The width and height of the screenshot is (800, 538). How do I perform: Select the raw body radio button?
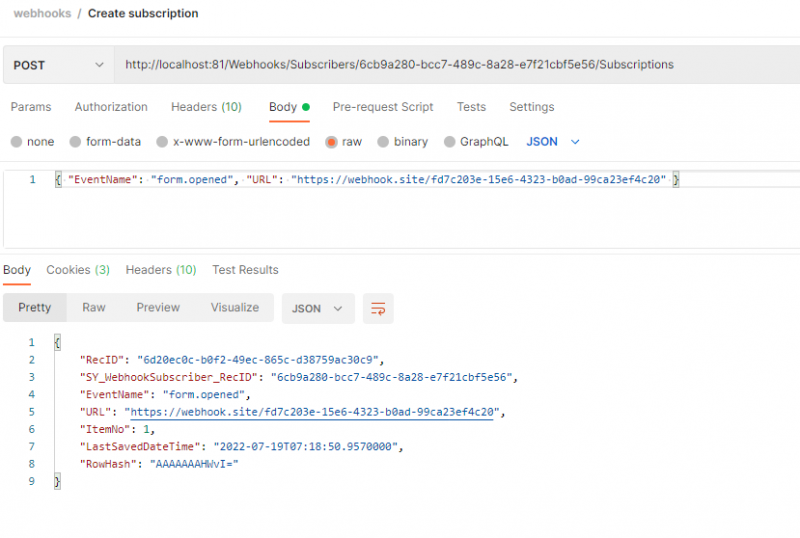[331, 142]
